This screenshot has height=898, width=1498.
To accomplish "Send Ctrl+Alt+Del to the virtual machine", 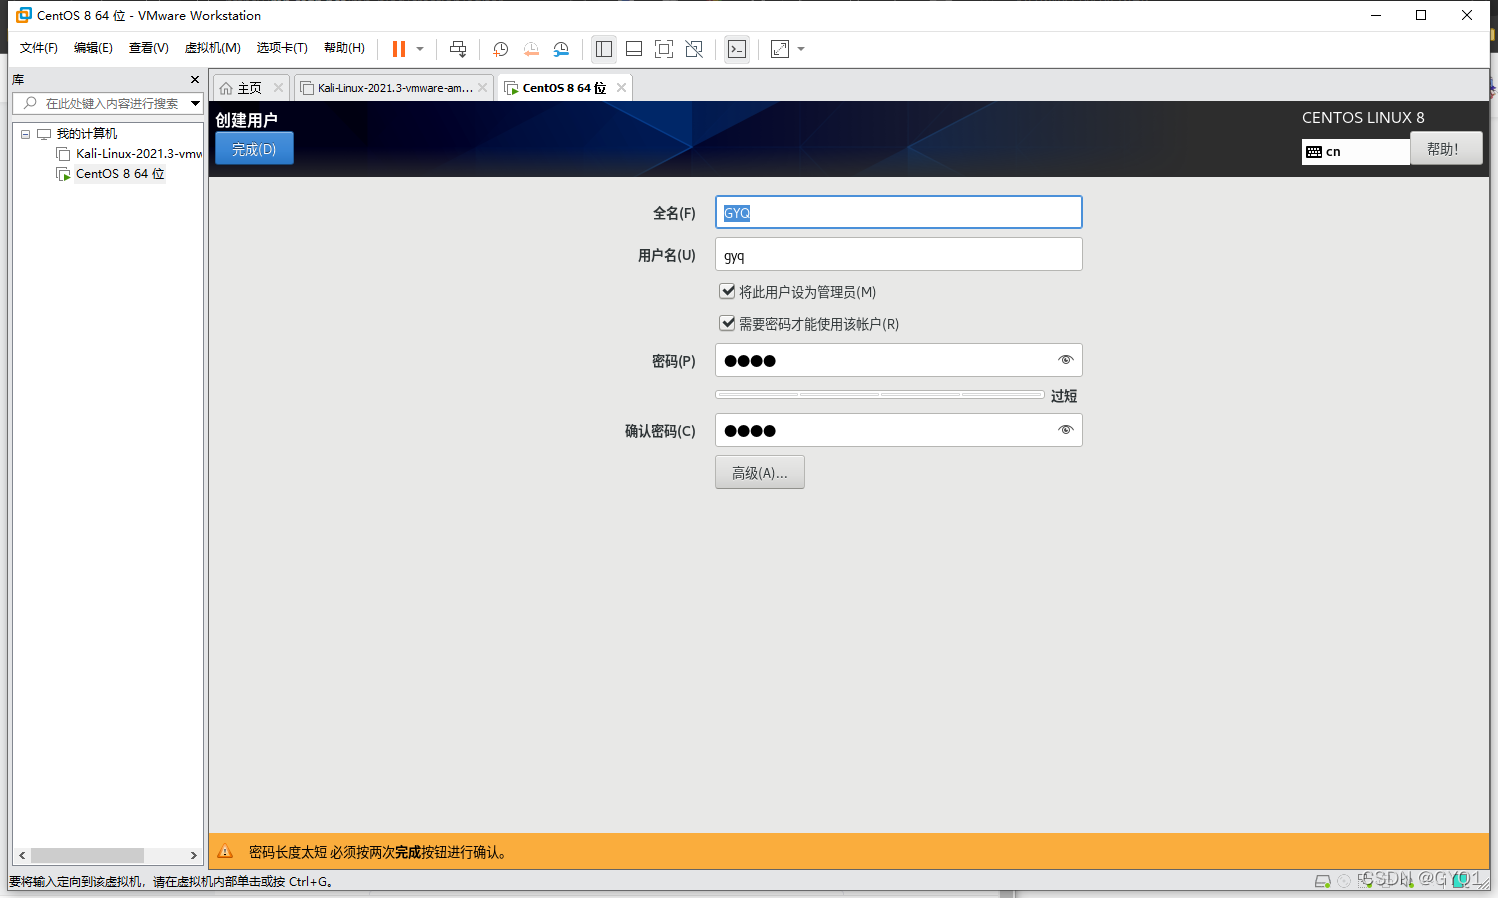I will tap(458, 49).
